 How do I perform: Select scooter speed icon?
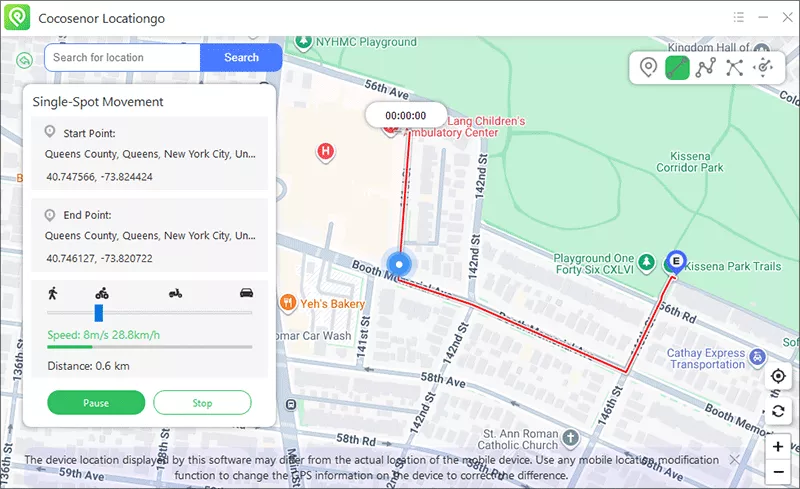click(x=176, y=294)
